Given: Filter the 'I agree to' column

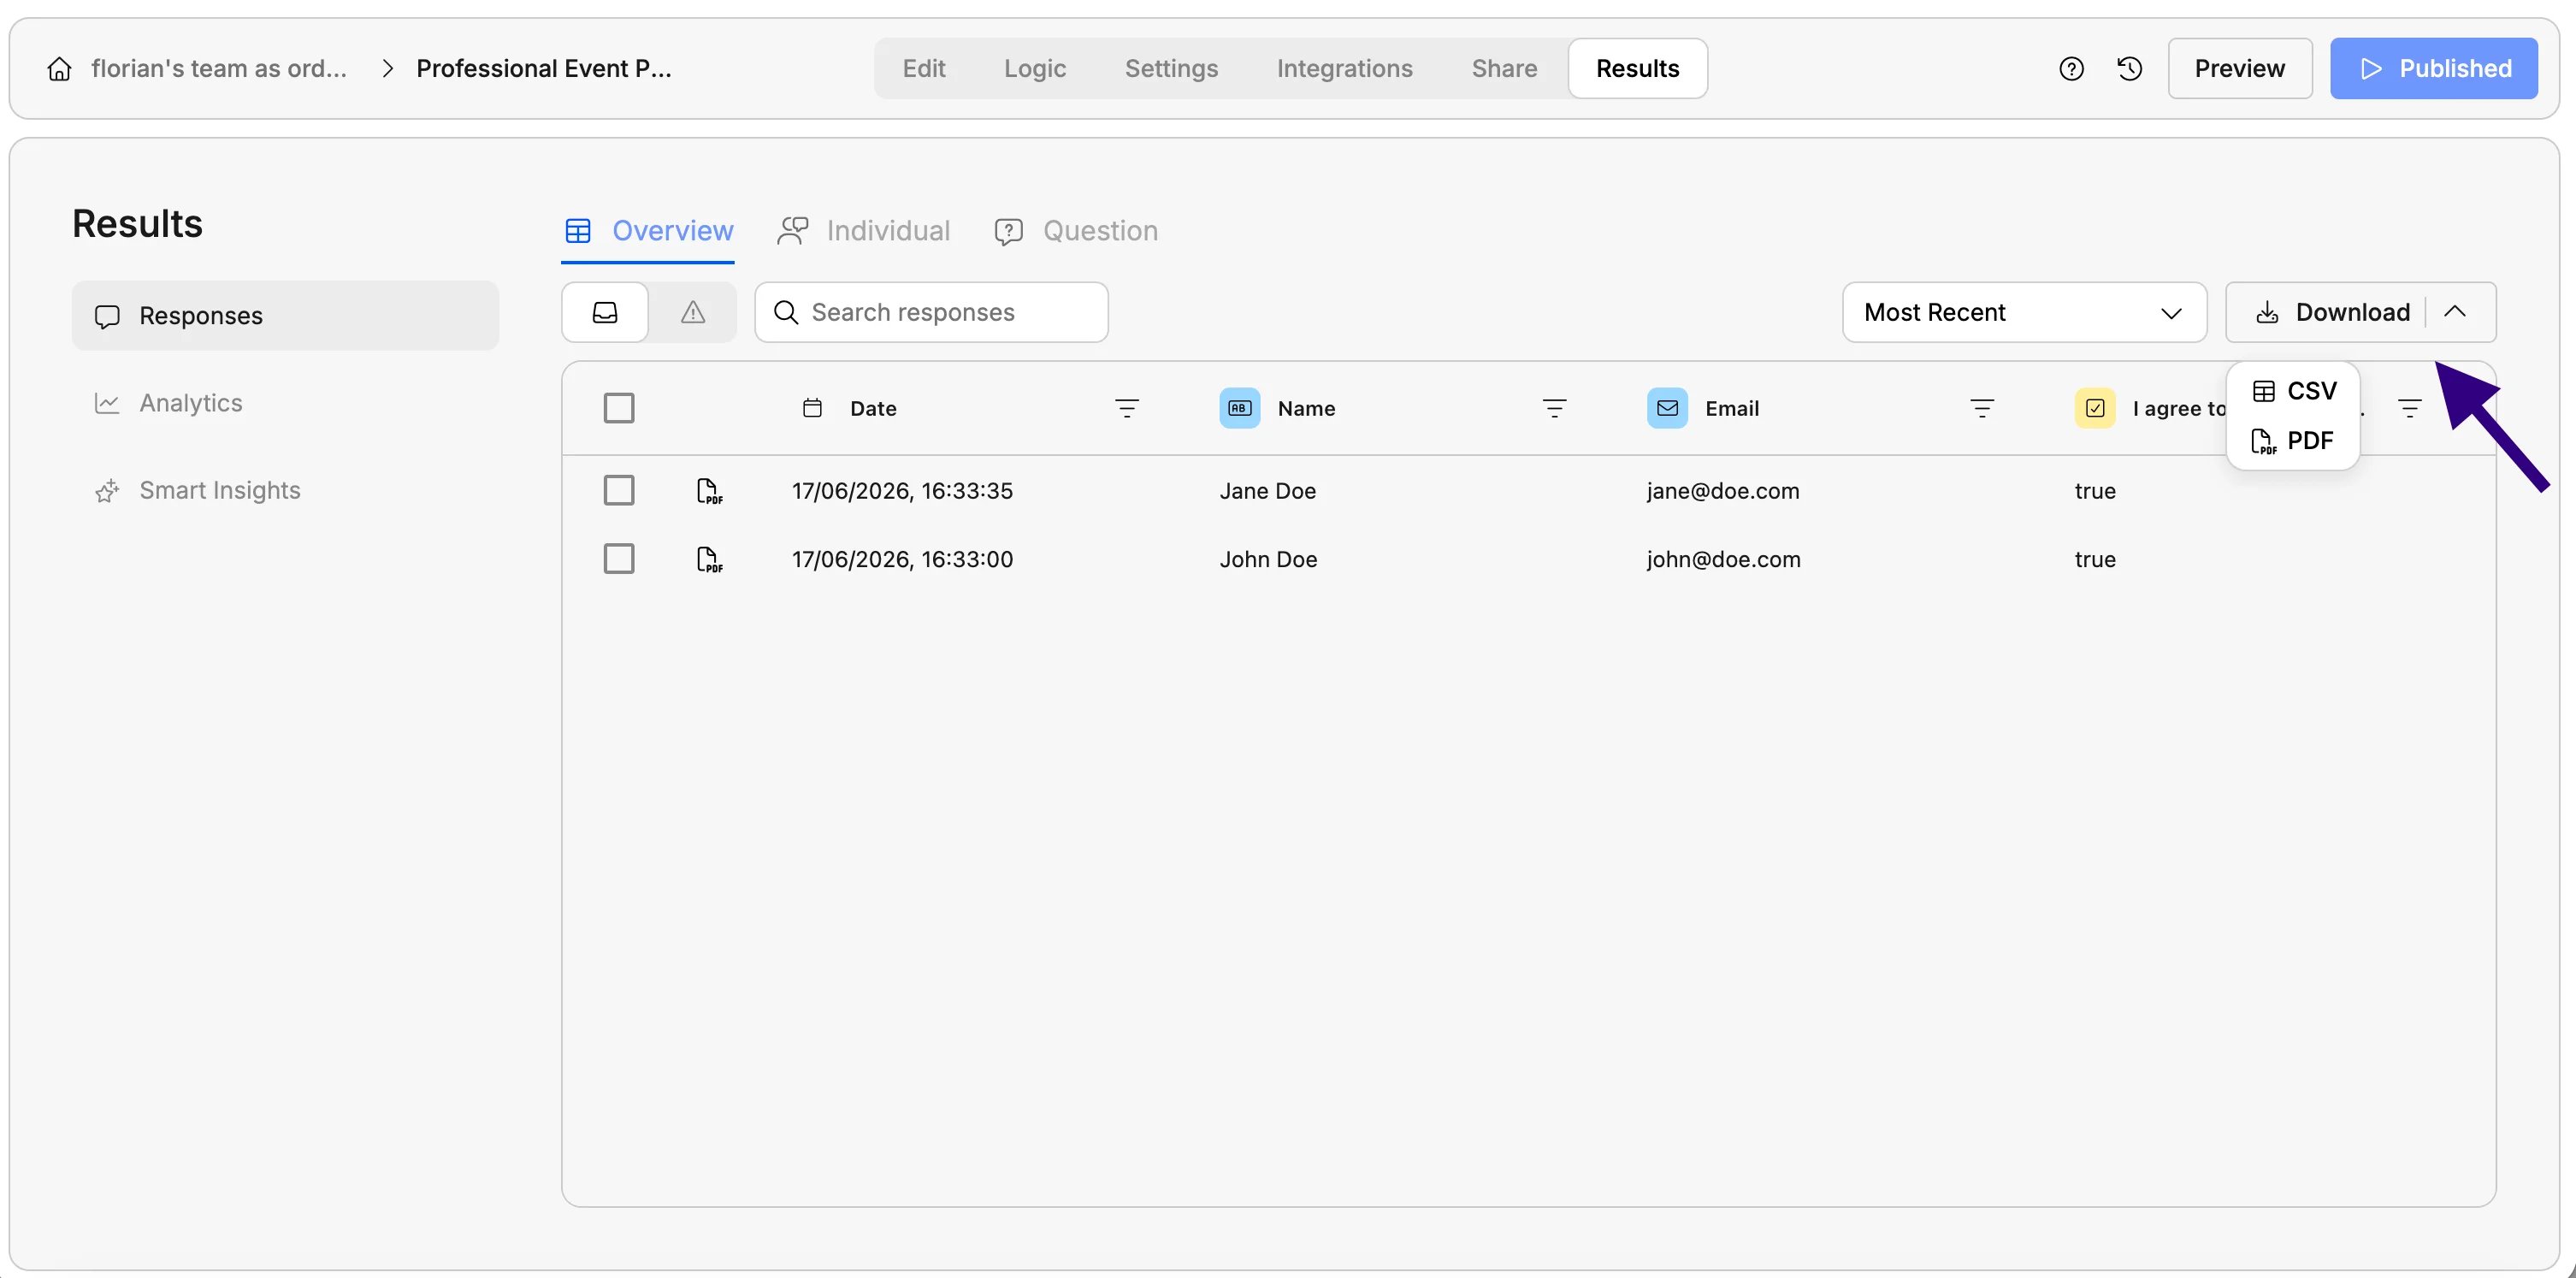Looking at the screenshot, I should point(2410,408).
